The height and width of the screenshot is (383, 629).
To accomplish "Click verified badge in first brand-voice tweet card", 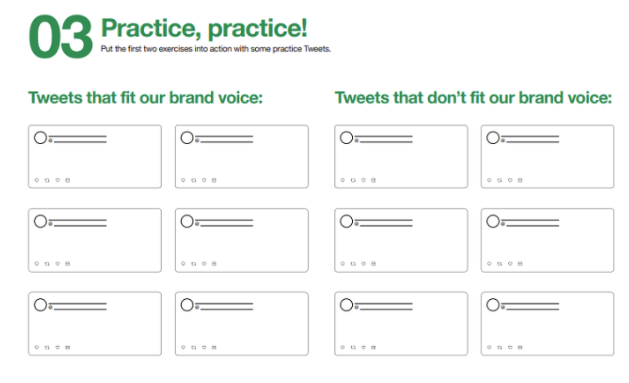I will click(x=50, y=140).
